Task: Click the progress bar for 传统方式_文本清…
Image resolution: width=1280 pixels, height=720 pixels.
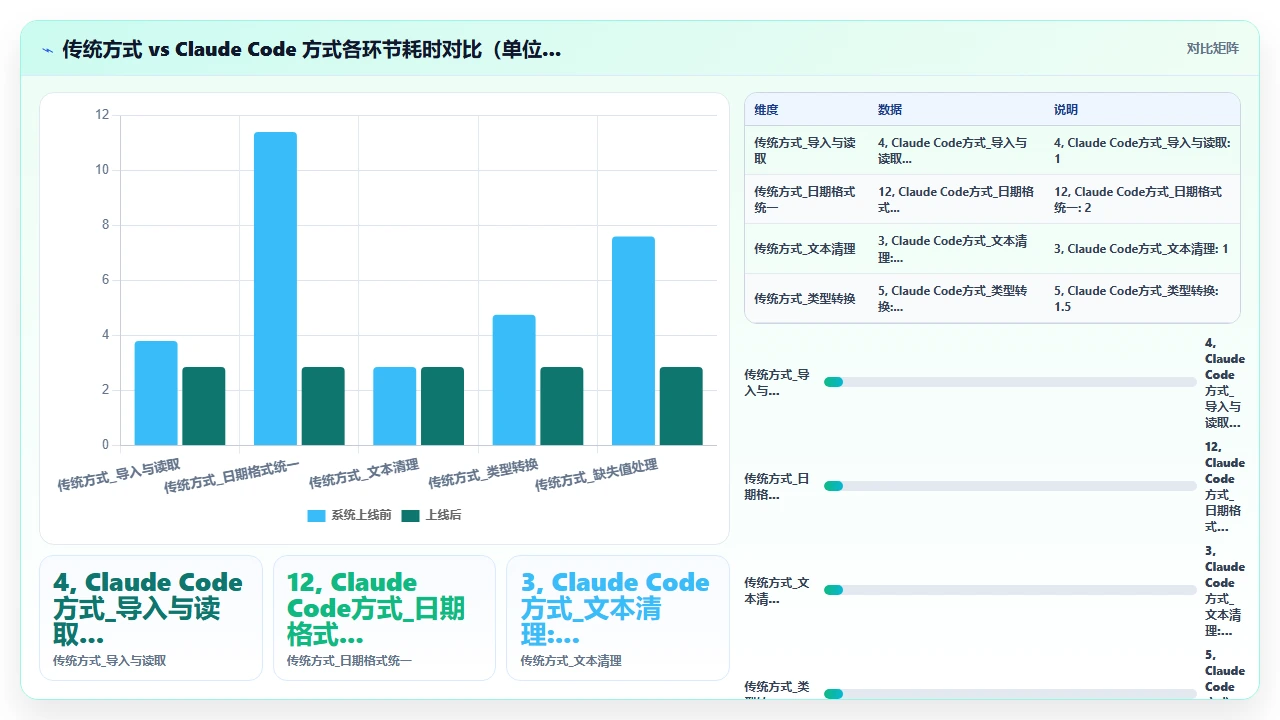Action: (1010, 590)
